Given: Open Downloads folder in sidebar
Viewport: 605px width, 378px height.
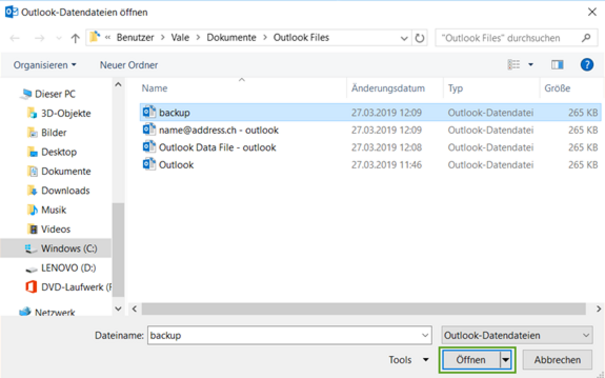Looking at the screenshot, I should coord(65,191).
